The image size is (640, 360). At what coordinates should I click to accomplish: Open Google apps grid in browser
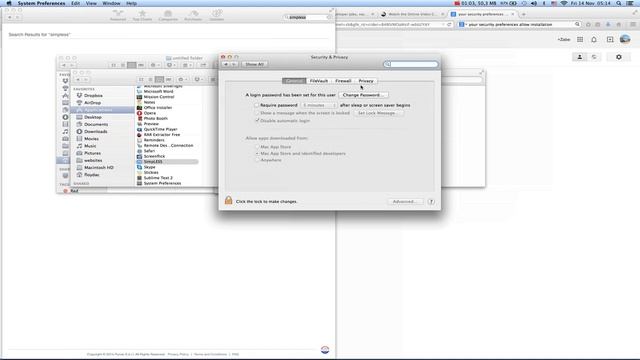pos(580,40)
